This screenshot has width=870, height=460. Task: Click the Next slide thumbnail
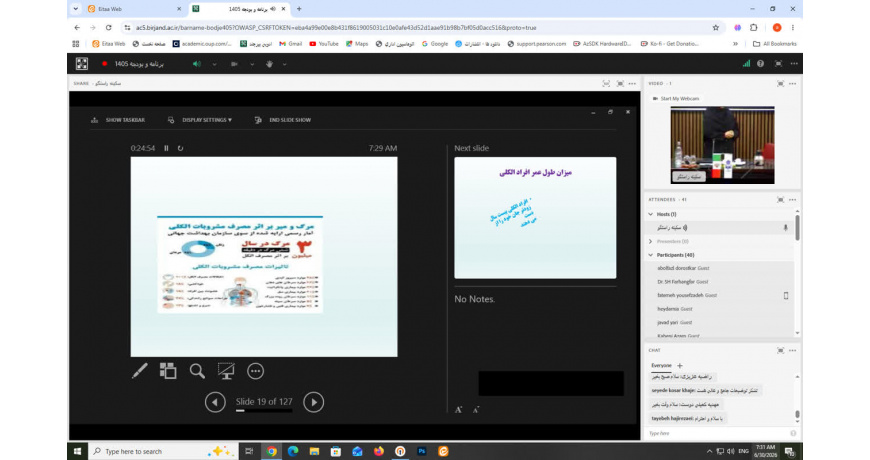[535, 218]
